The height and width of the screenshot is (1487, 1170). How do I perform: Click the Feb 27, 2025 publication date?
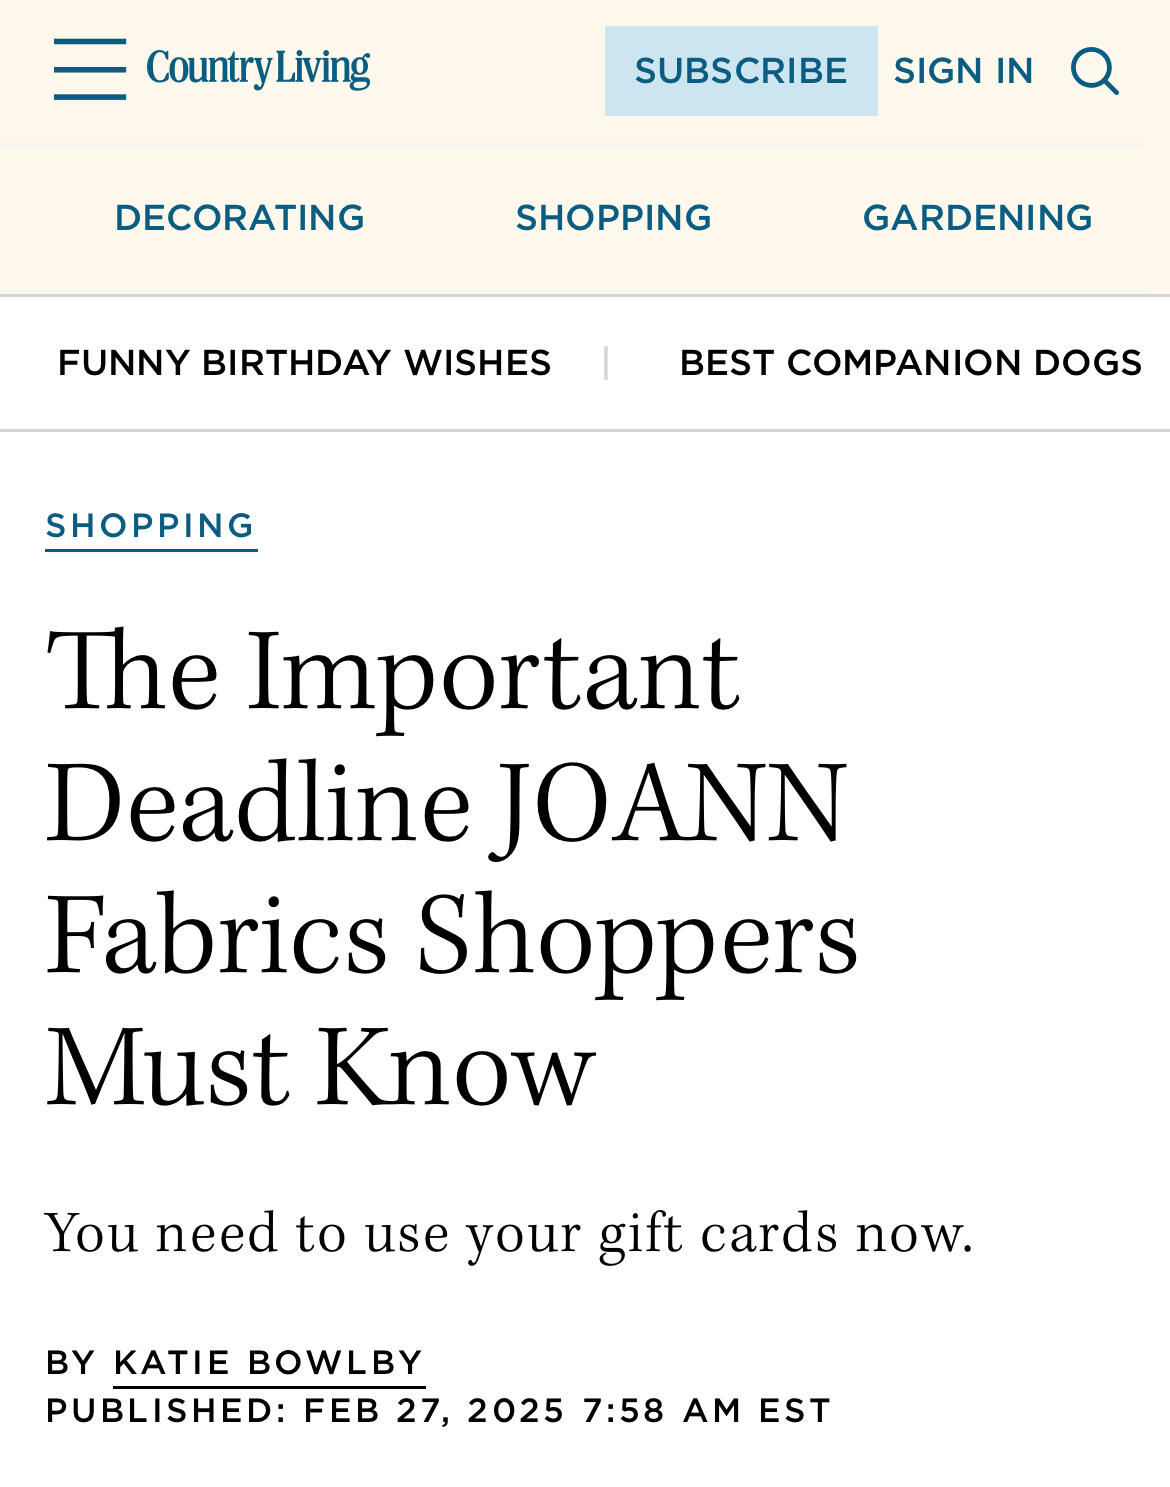[x=434, y=1410]
